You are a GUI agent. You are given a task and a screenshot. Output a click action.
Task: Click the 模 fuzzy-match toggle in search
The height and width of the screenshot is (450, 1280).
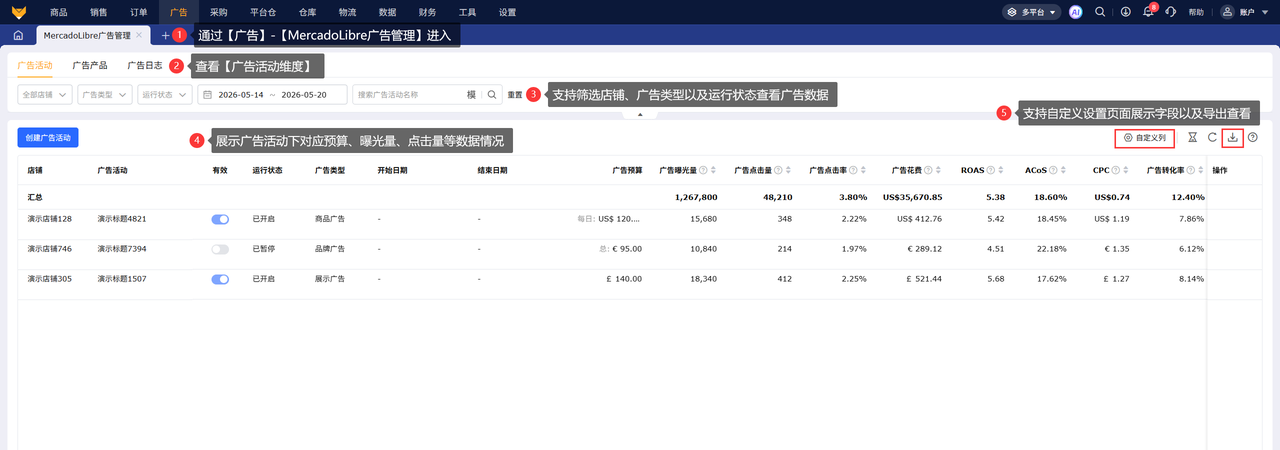coord(471,94)
